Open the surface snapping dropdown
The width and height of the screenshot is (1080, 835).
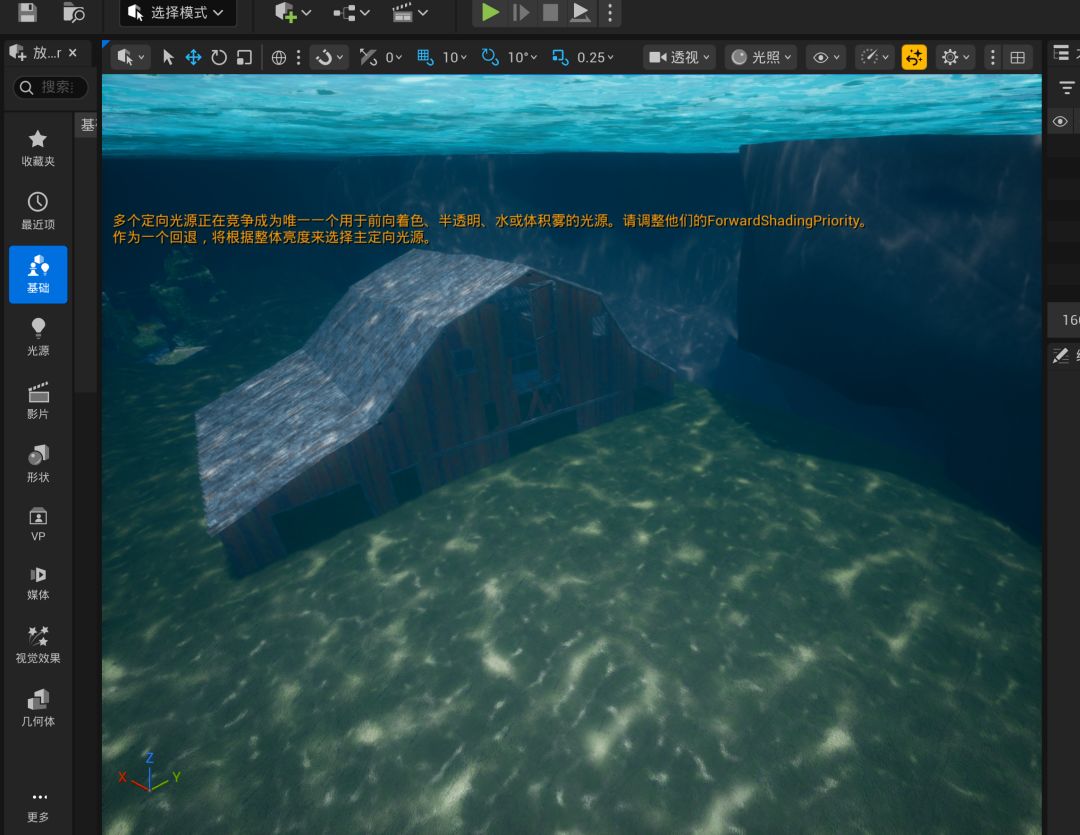pos(329,57)
